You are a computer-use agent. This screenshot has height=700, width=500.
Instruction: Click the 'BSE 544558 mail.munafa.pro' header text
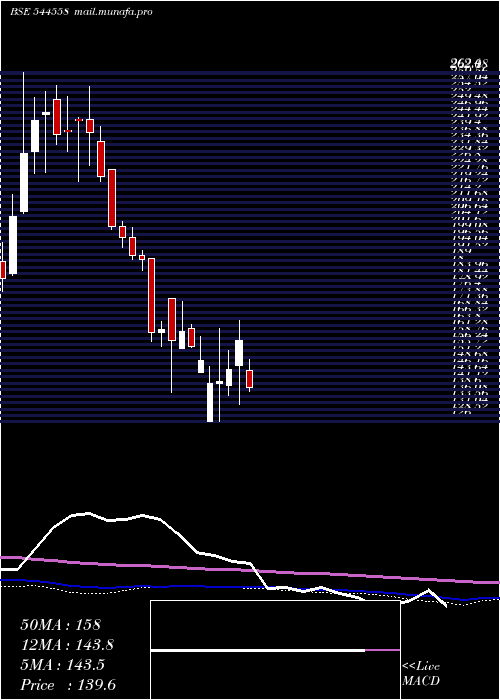pyautogui.click(x=81, y=12)
